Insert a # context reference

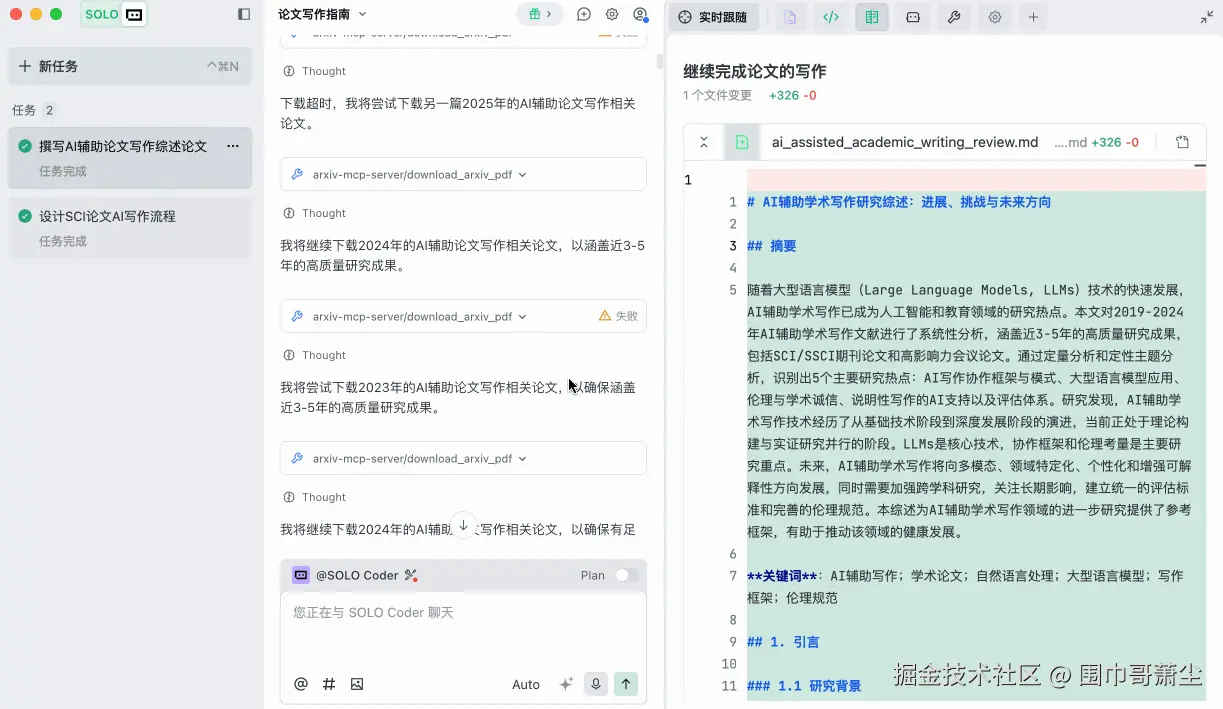pos(329,684)
